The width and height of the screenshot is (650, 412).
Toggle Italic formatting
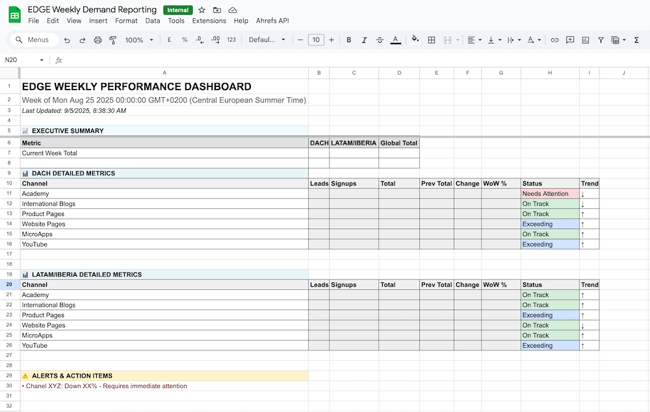[x=364, y=40]
